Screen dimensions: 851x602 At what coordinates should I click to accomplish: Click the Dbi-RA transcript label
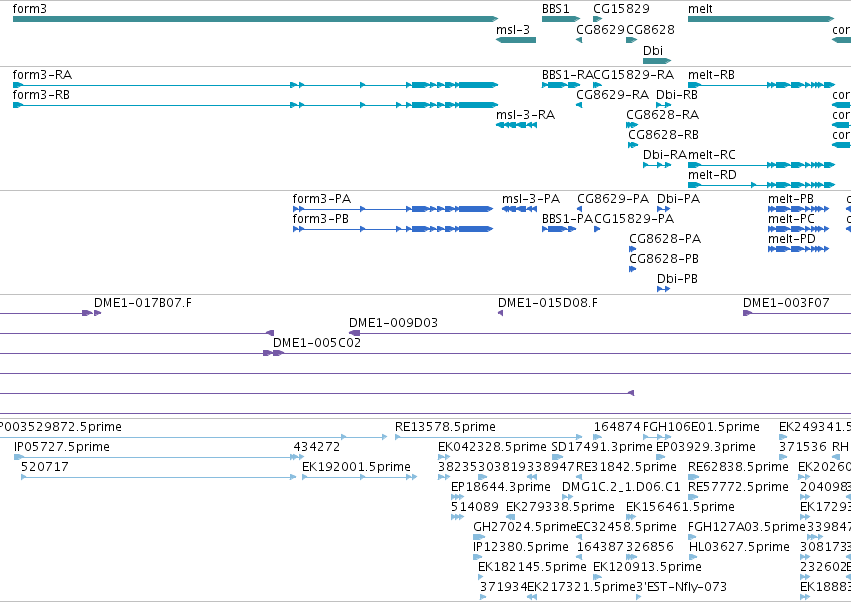pyautogui.click(x=665, y=155)
